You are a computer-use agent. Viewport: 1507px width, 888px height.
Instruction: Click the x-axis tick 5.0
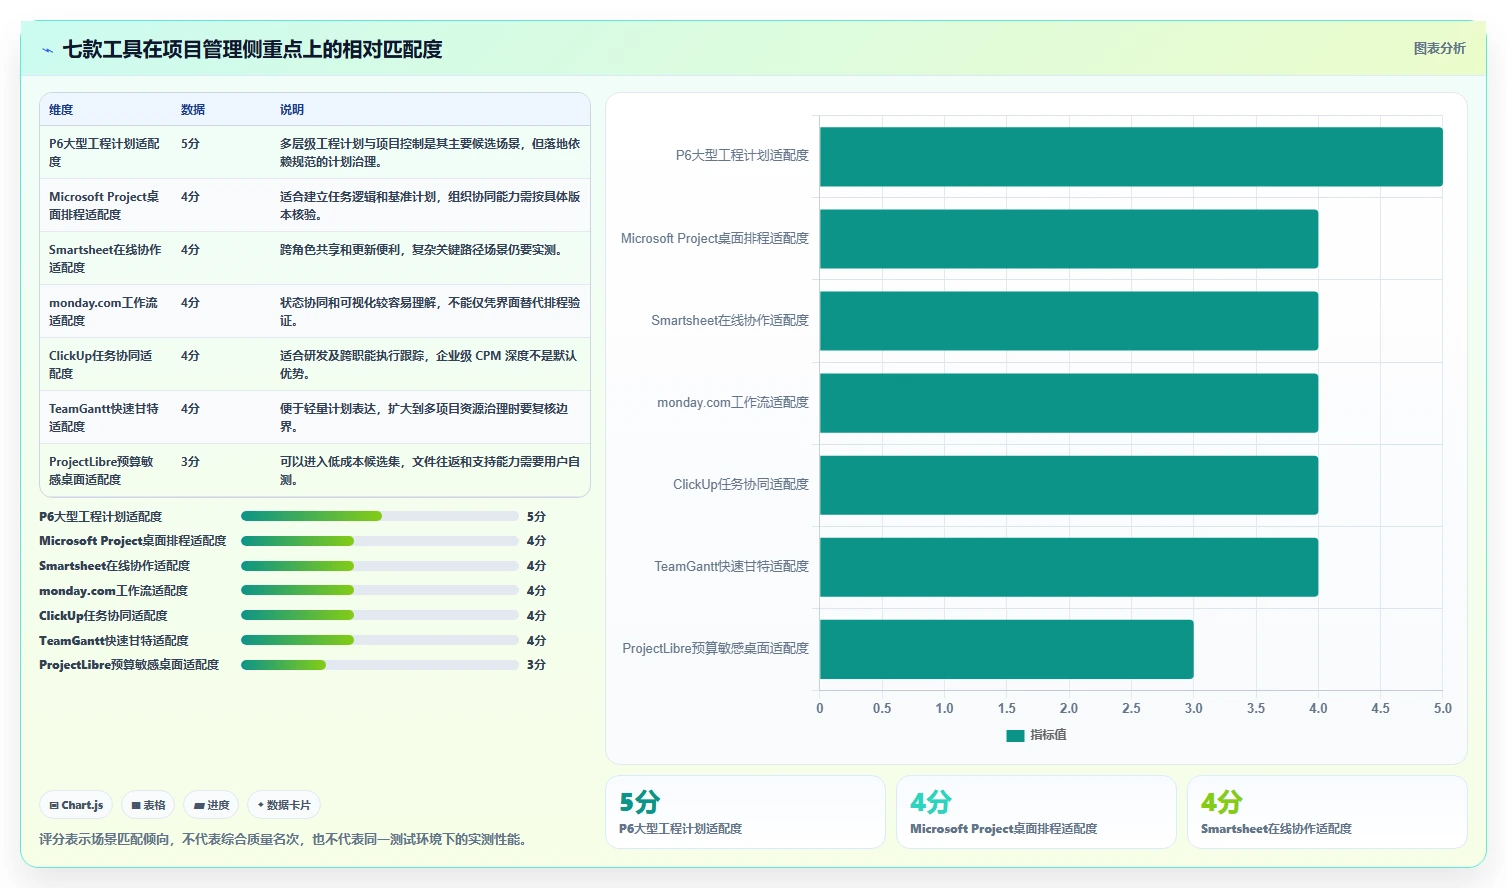[x=1443, y=708]
